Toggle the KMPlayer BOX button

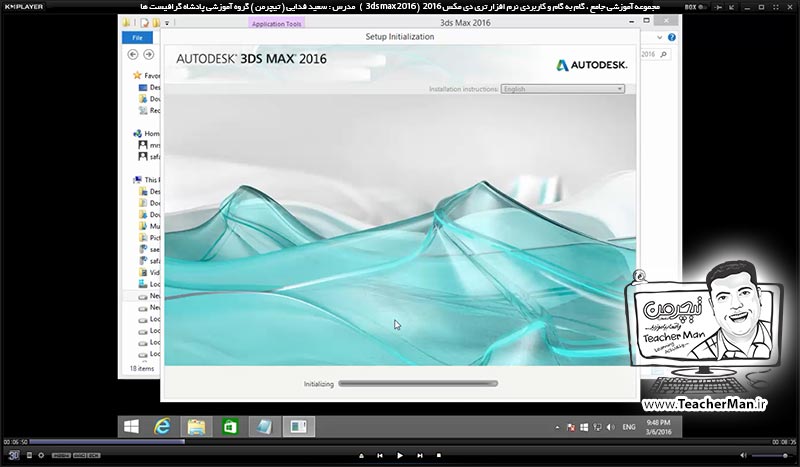(695, 7)
